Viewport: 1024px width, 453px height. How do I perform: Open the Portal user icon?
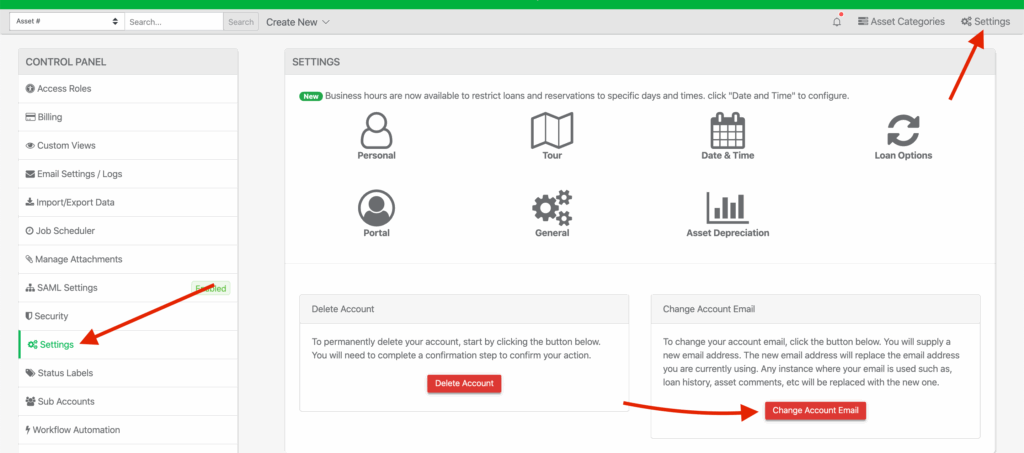pyautogui.click(x=376, y=208)
